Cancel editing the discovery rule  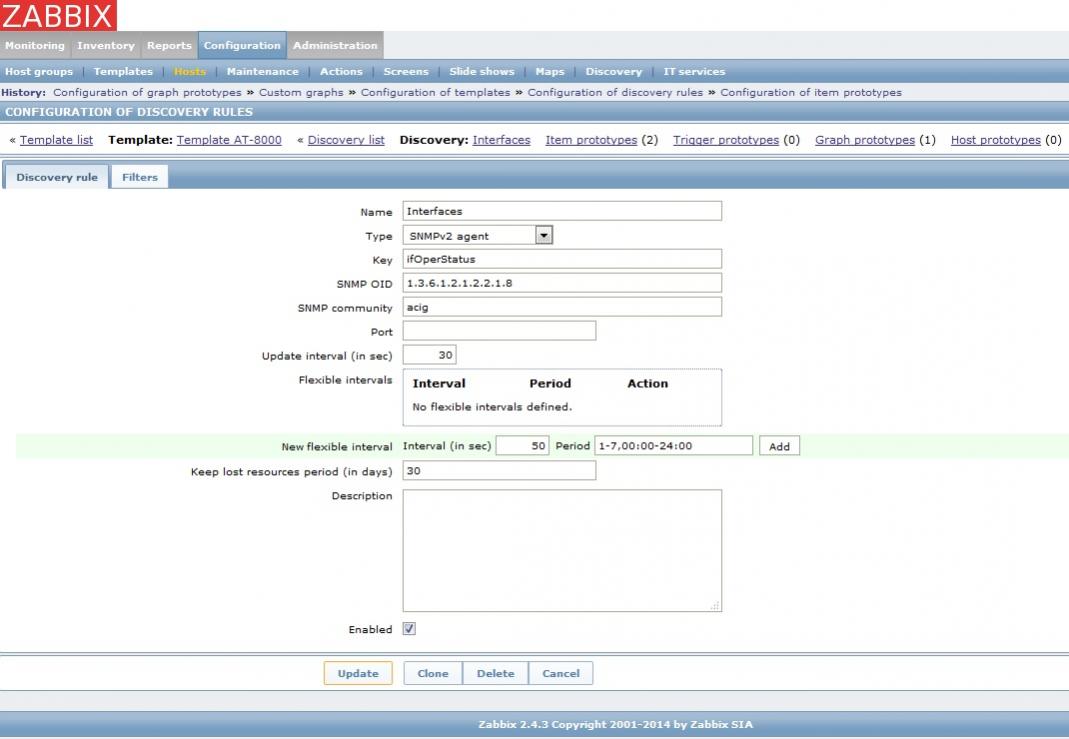(561, 673)
